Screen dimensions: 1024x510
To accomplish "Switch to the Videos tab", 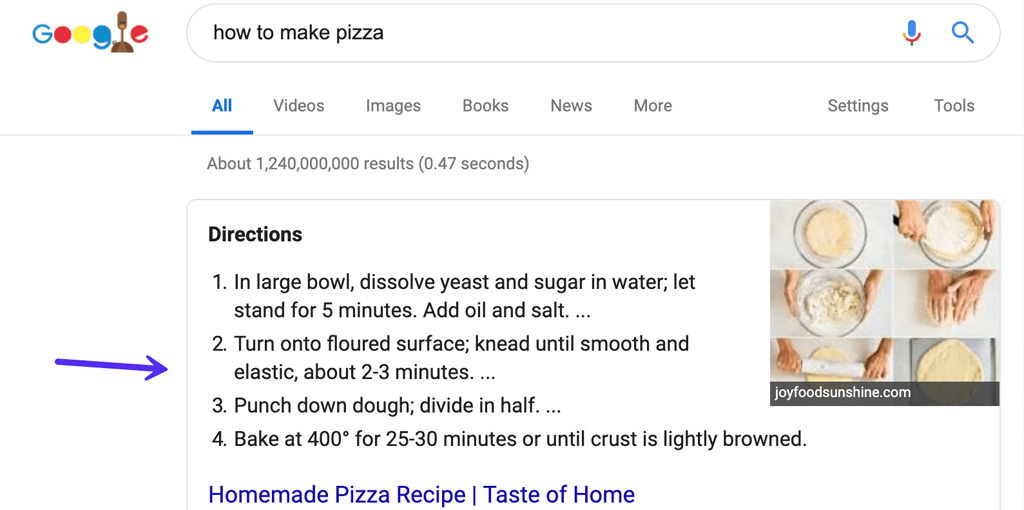I will (298, 106).
